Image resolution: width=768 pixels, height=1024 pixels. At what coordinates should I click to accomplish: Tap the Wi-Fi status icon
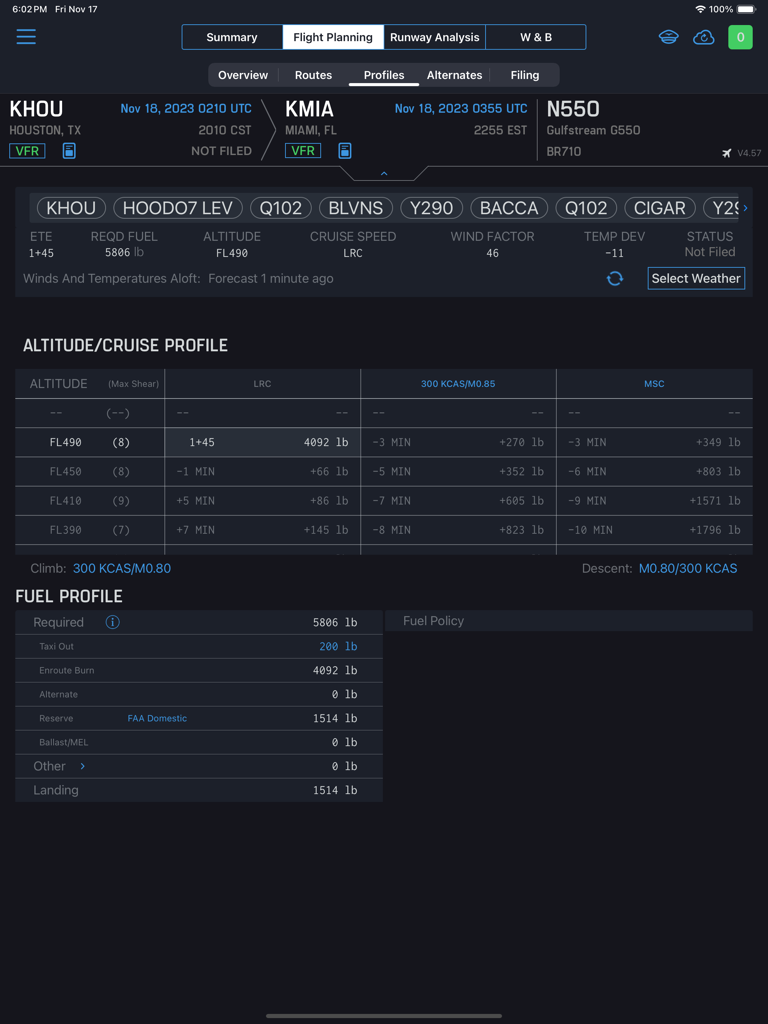[700, 9]
